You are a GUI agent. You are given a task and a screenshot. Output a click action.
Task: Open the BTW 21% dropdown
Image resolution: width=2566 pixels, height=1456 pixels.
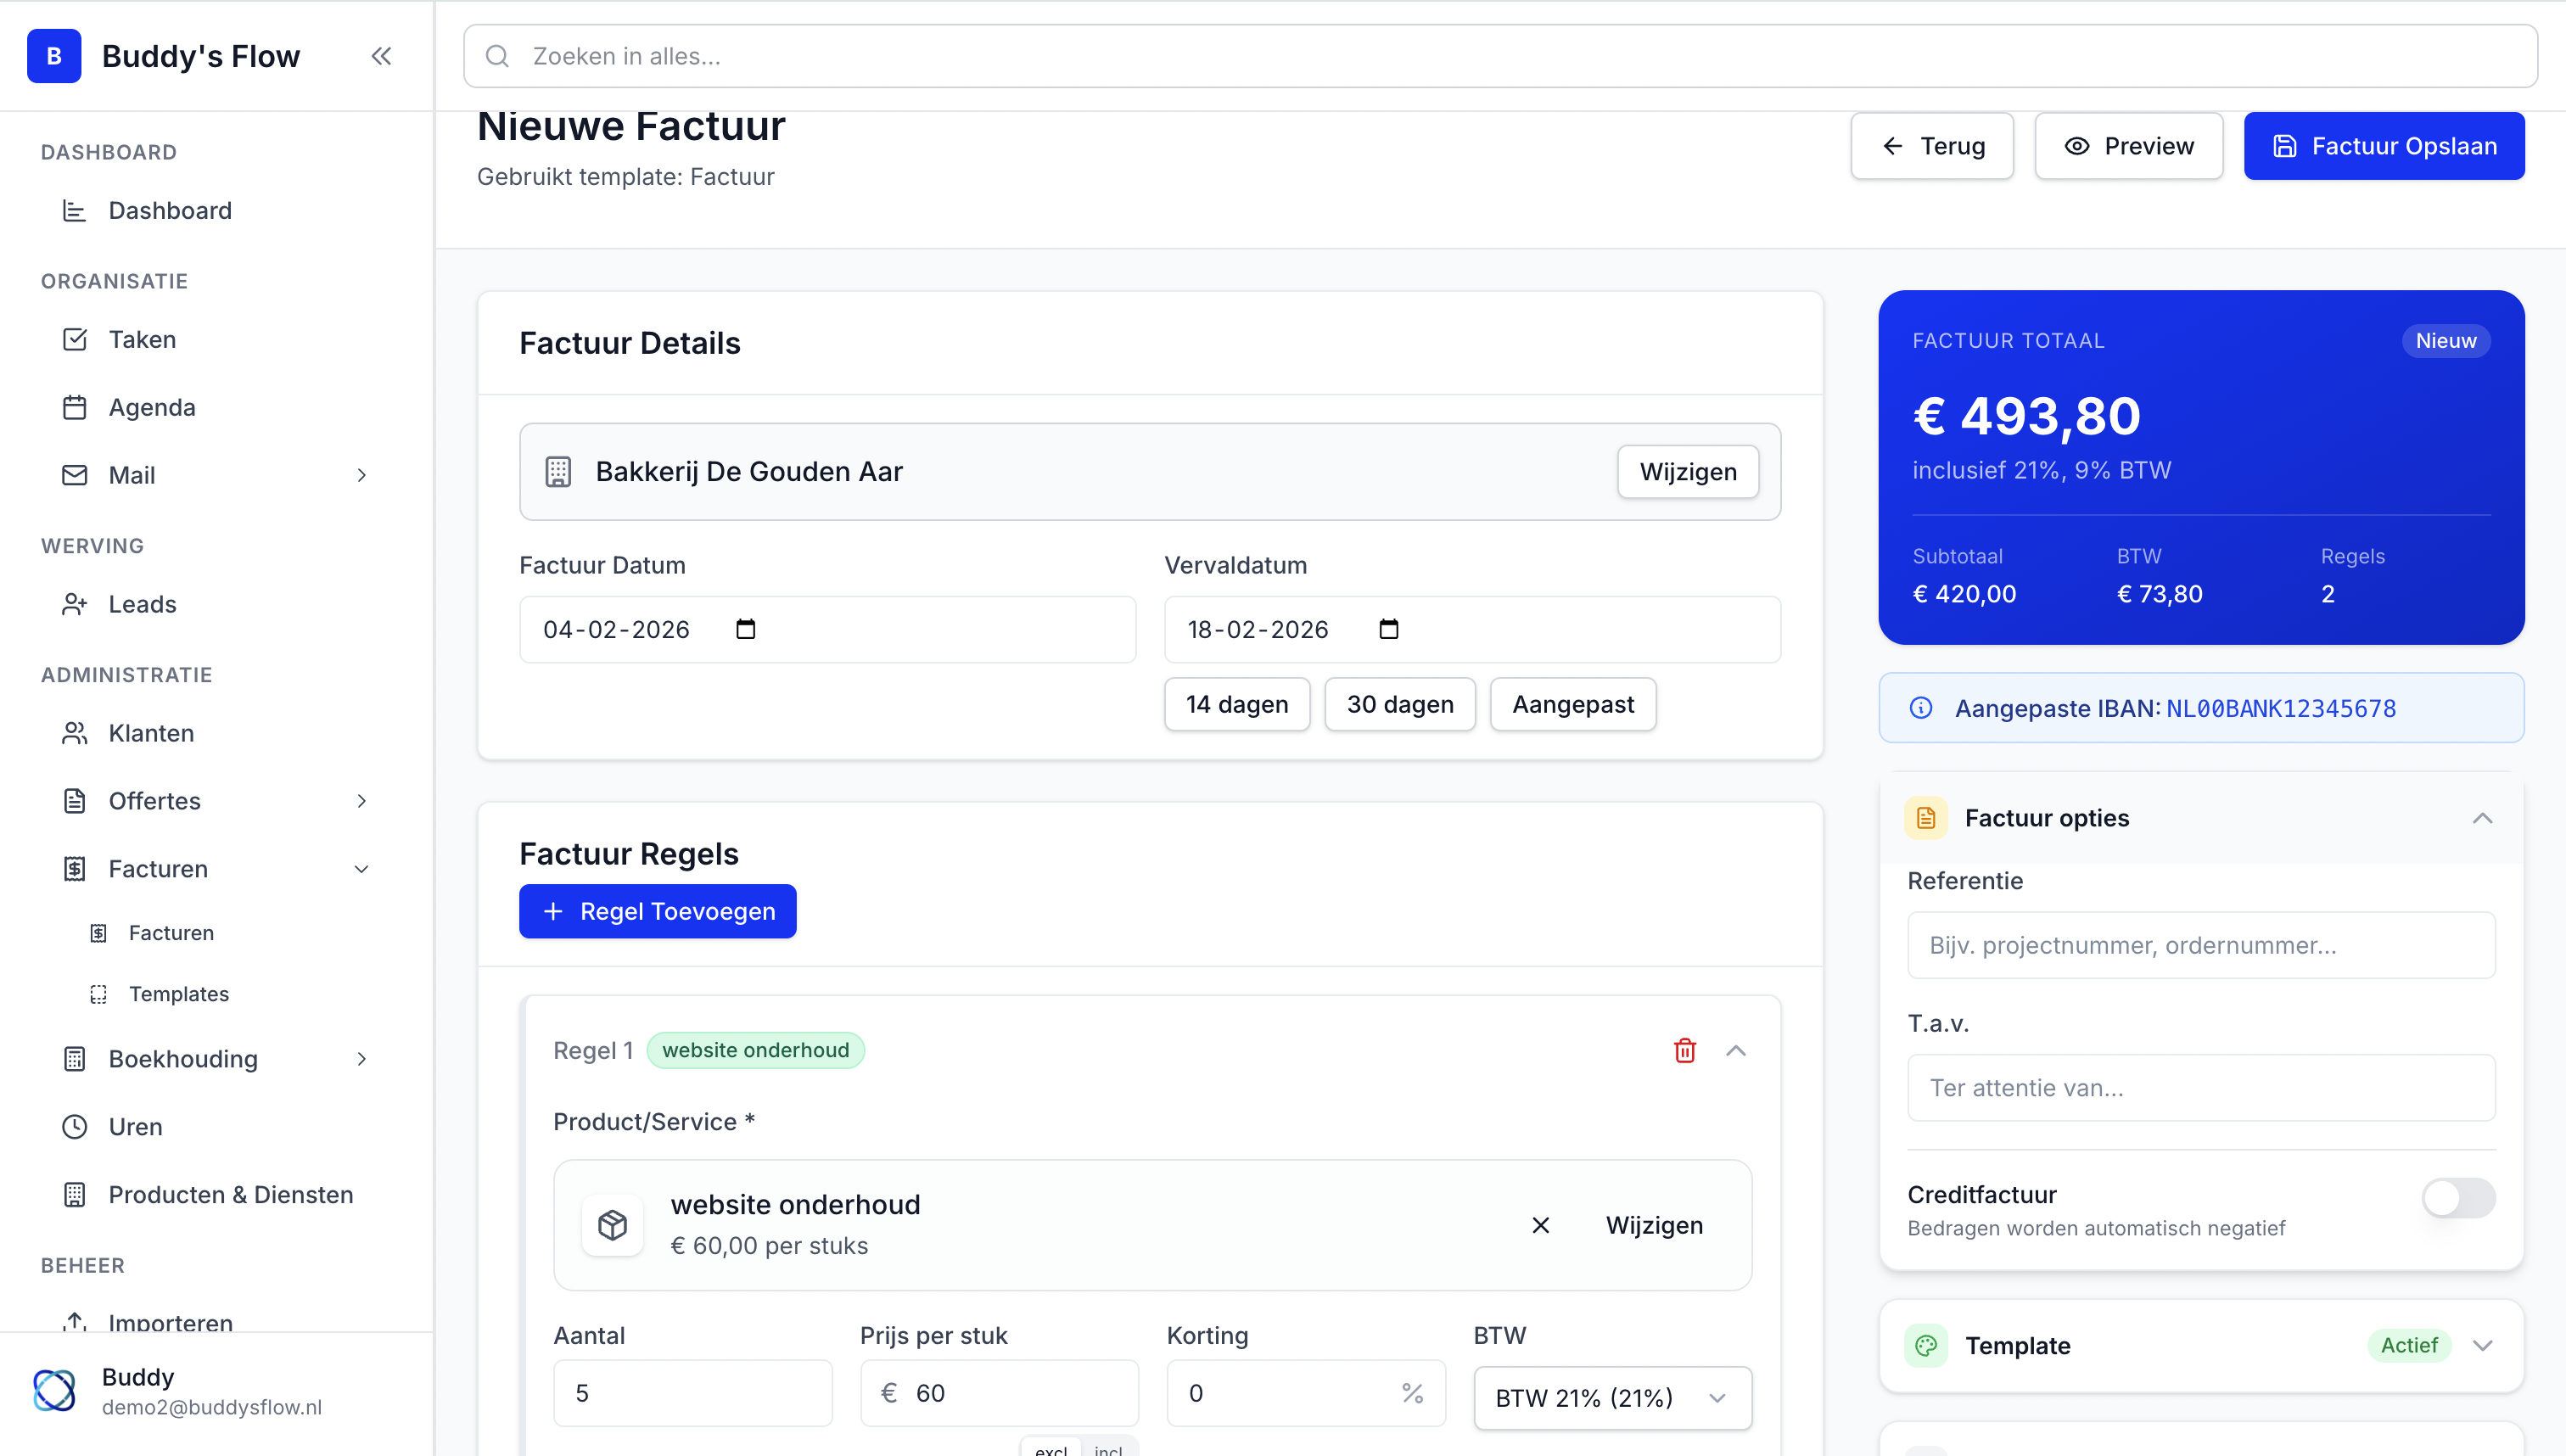coord(1611,1397)
